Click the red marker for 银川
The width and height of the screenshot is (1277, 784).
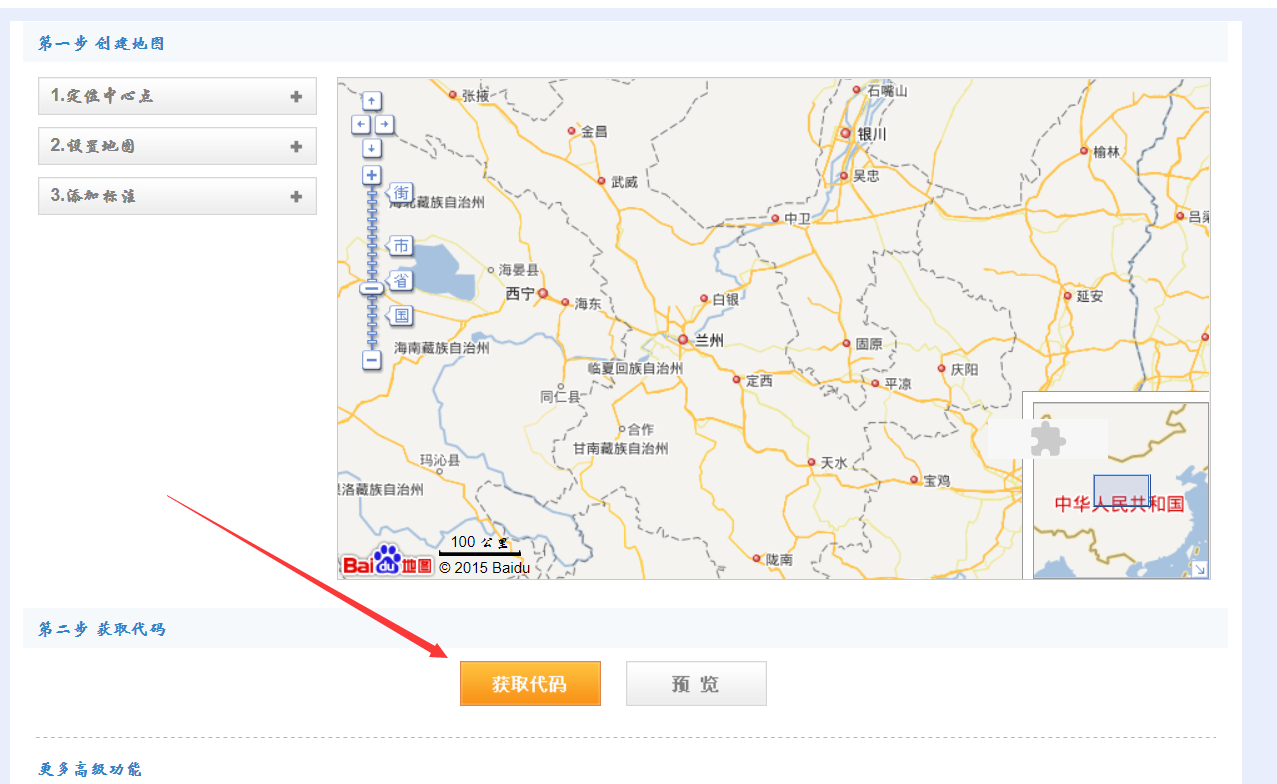pos(846,133)
